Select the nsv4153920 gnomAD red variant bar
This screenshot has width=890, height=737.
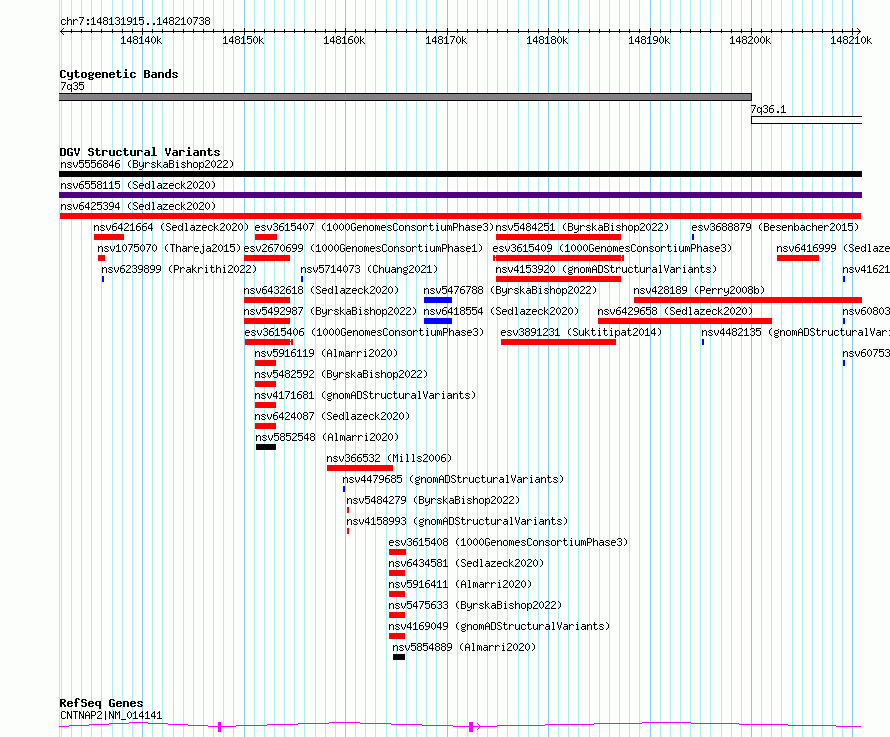point(559,279)
